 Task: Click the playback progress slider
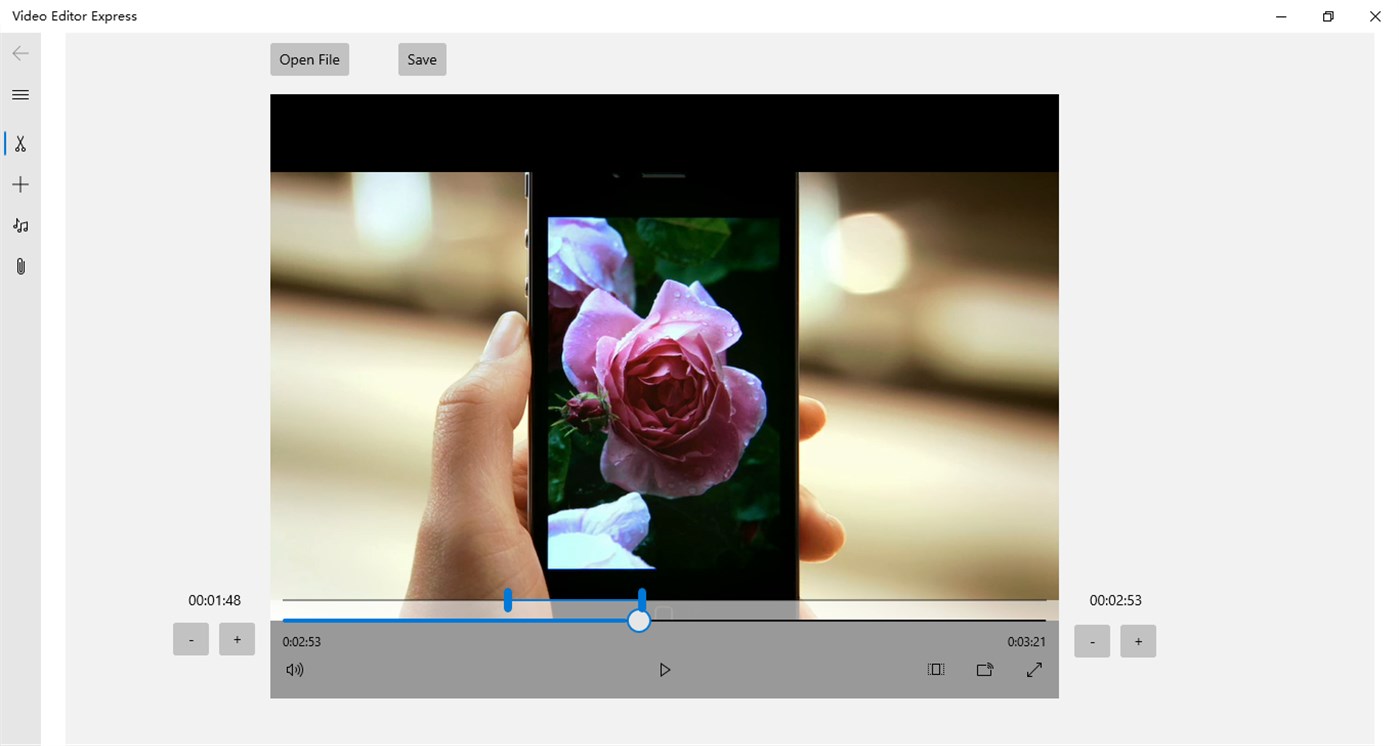pyautogui.click(x=638, y=620)
